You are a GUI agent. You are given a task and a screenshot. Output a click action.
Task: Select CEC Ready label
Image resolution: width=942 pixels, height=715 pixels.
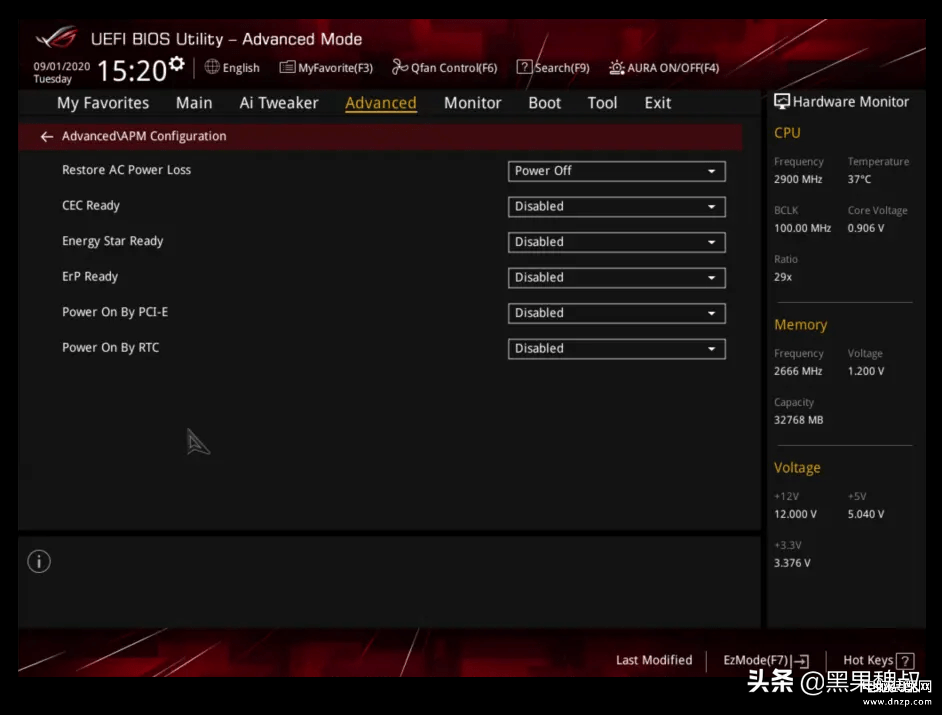(x=91, y=205)
